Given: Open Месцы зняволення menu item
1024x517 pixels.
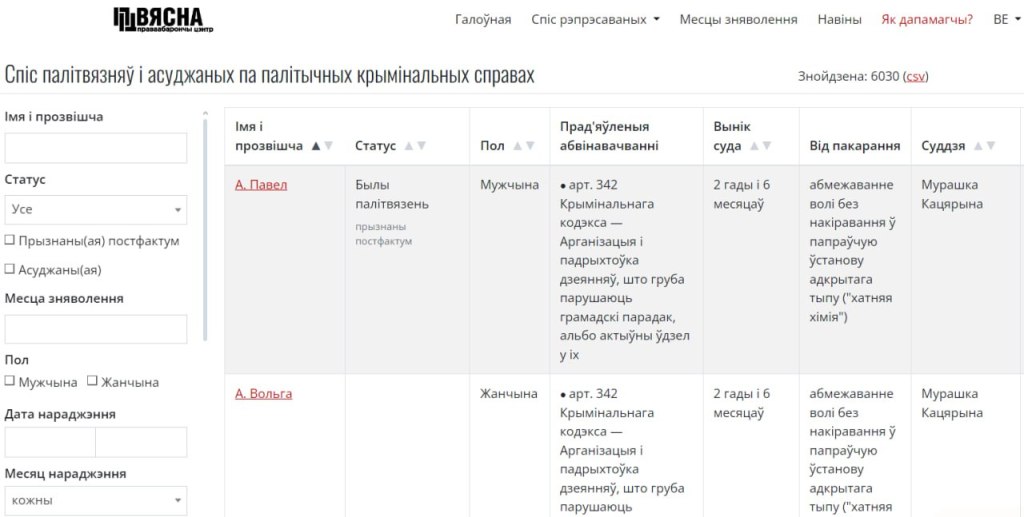Looking at the screenshot, I should 738,19.
